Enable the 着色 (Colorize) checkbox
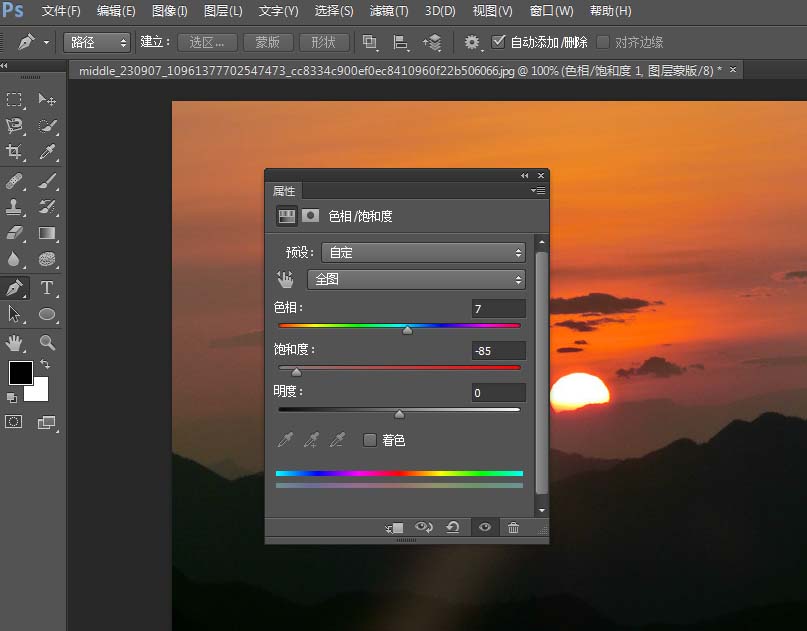 [370, 438]
